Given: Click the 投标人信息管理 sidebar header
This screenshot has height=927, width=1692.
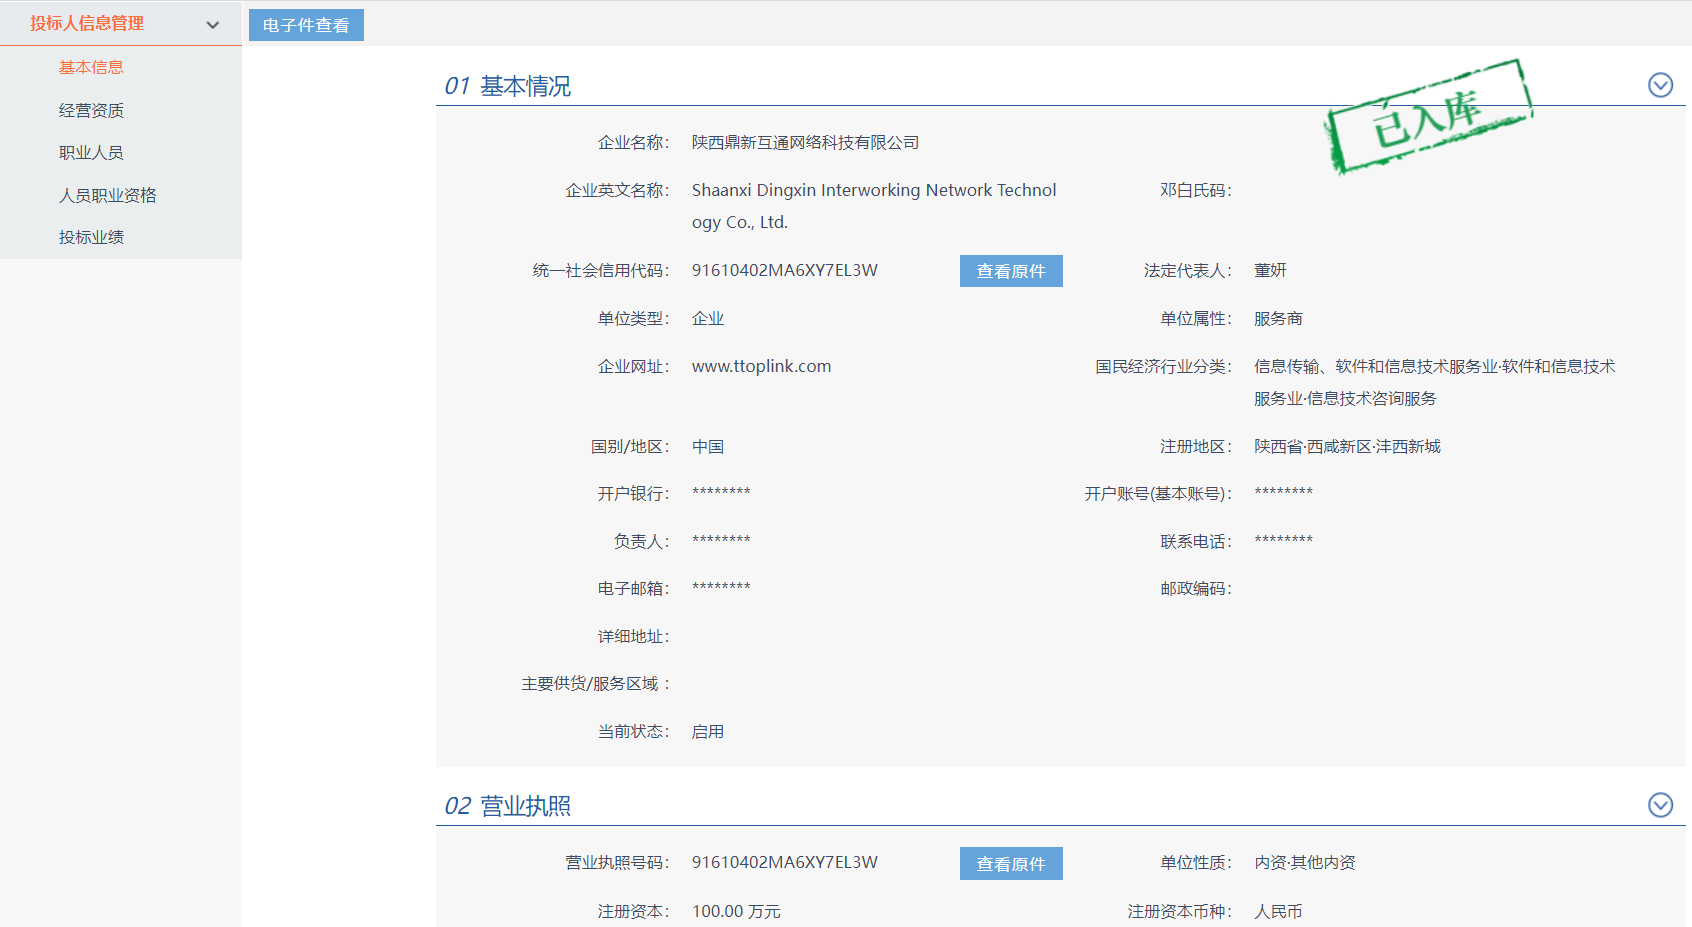Looking at the screenshot, I should (87, 23).
